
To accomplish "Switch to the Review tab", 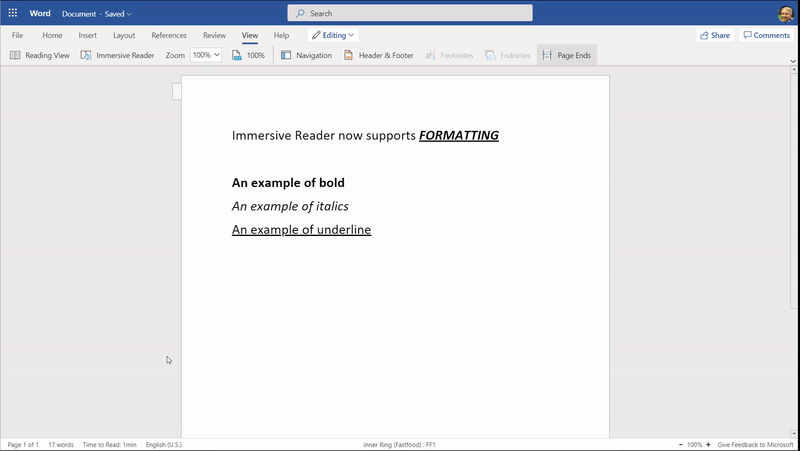I will (x=214, y=35).
